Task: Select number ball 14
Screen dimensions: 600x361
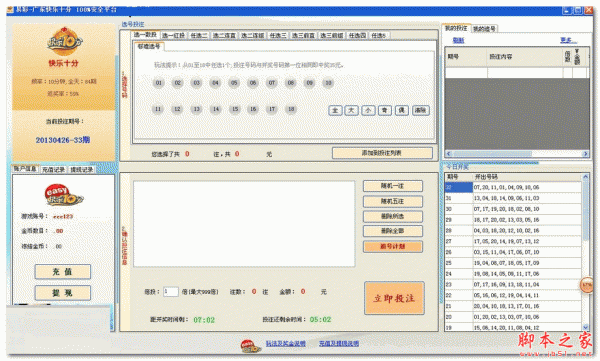Action: (216, 109)
